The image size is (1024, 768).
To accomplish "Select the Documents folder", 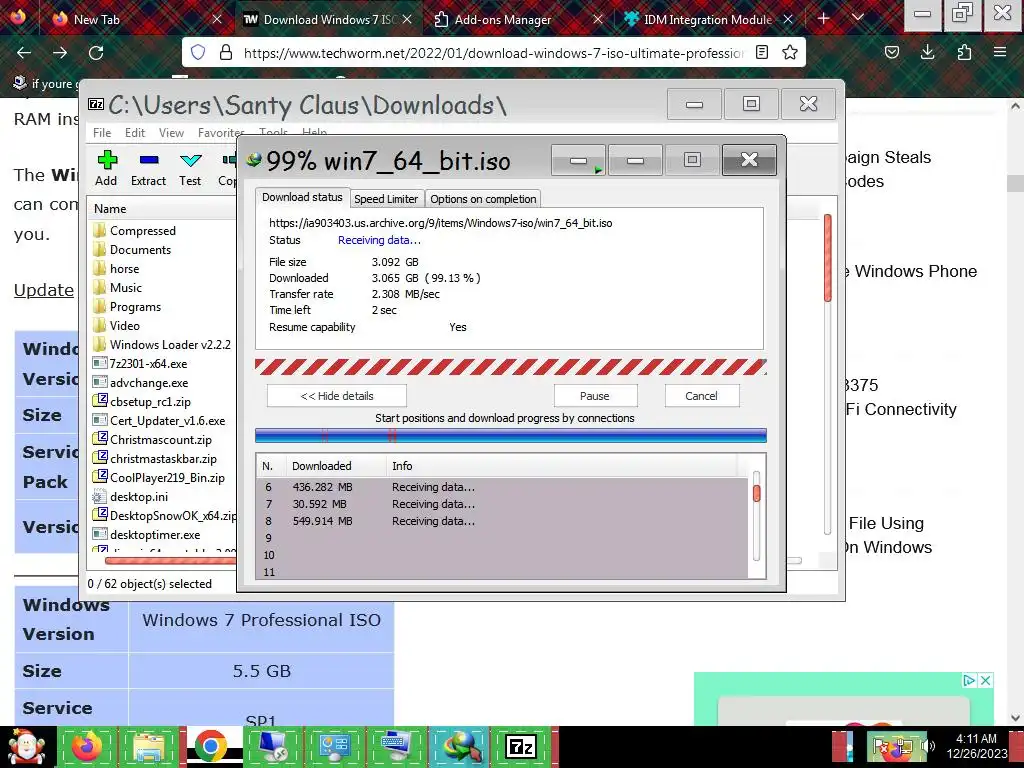I will (140, 249).
